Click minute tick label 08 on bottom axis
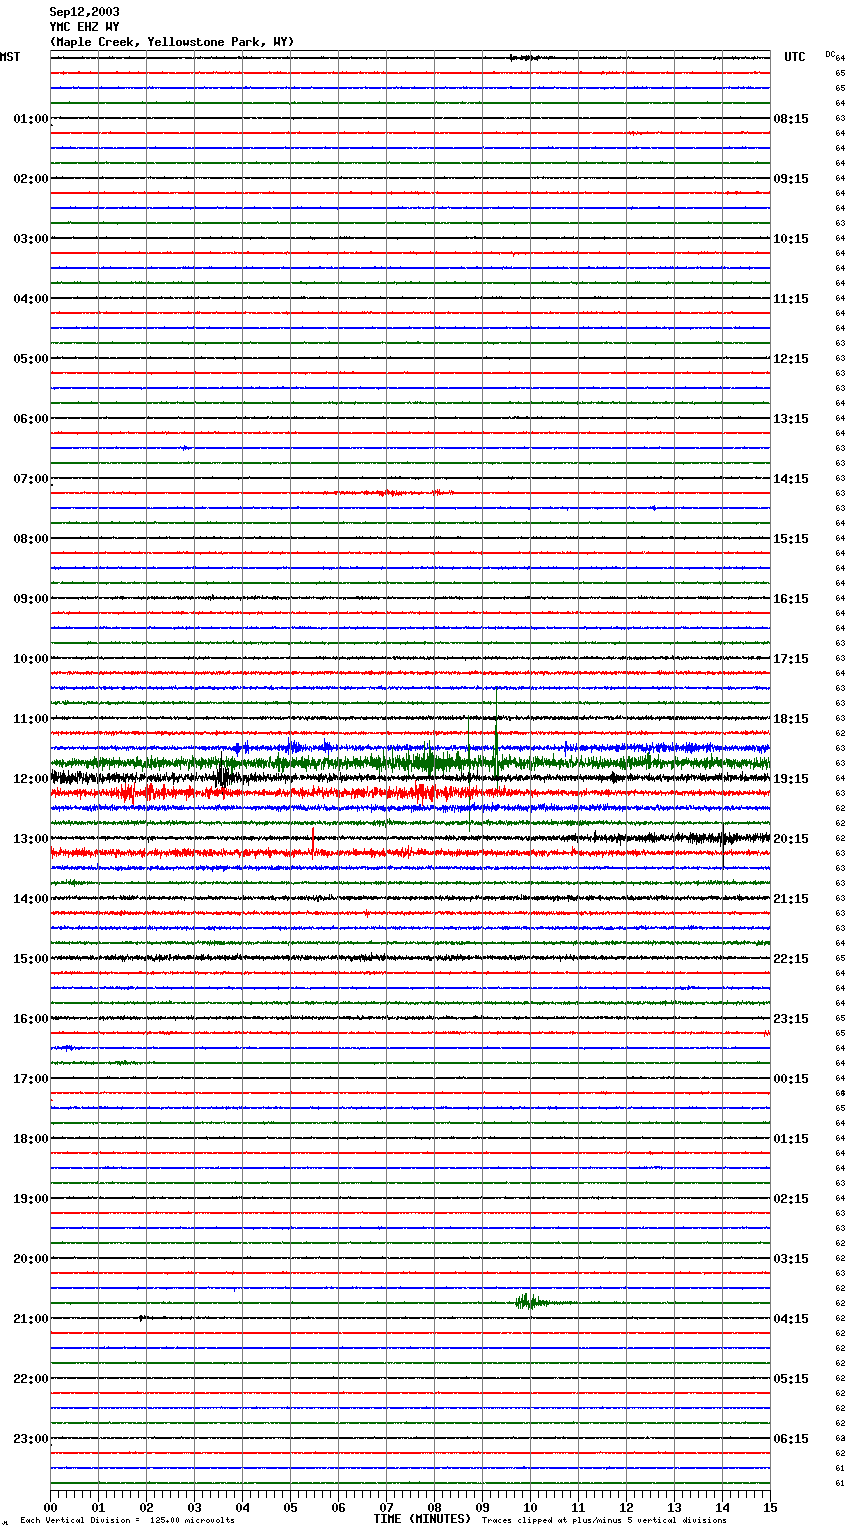This screenshot has height=1534, width=850. coord(435,1507)
